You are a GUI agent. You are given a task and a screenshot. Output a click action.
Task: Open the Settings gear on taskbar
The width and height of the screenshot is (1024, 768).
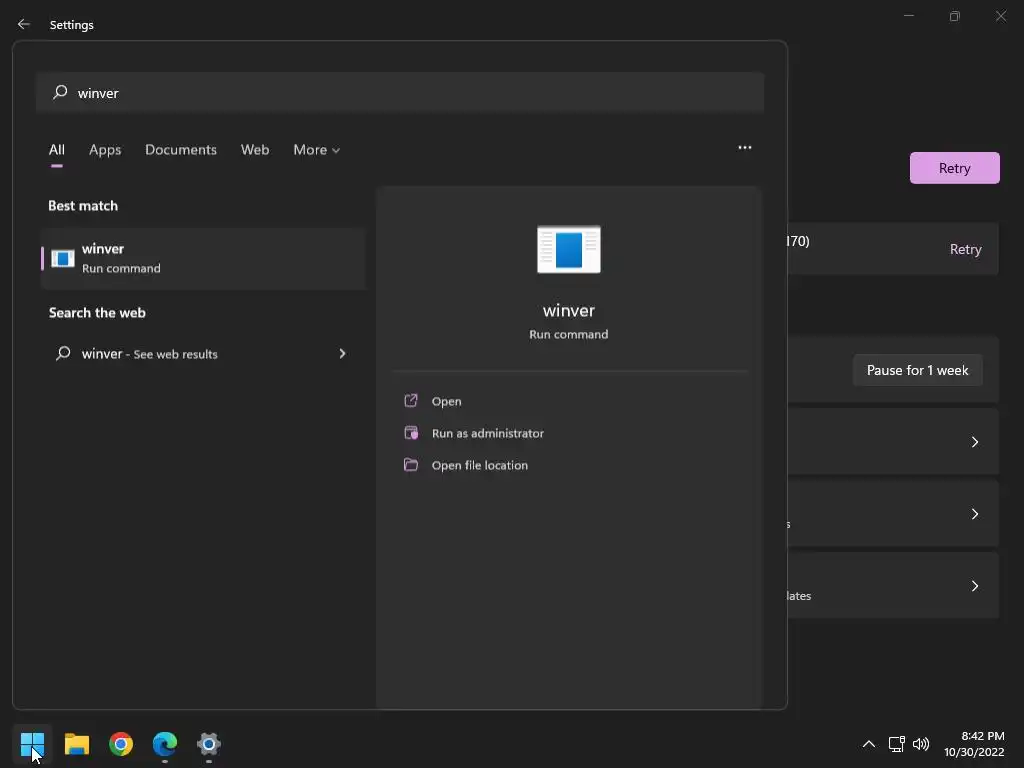209,744
